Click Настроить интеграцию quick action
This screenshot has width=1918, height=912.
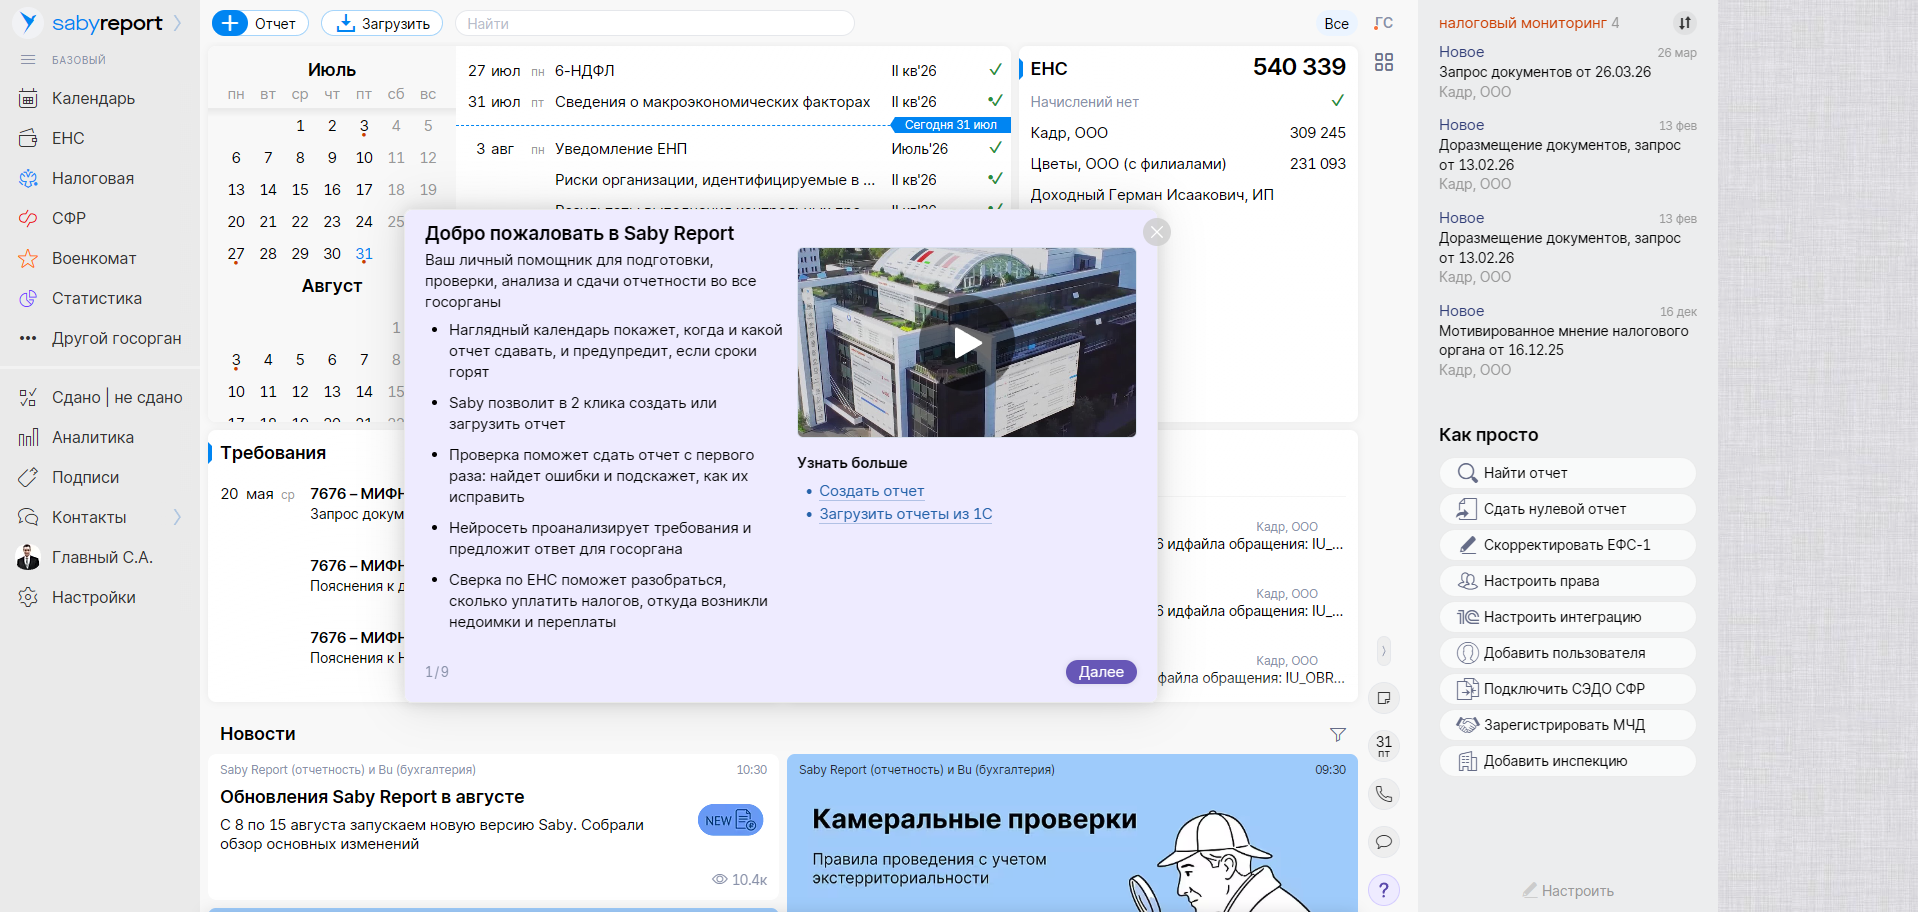[x=1567, y=617]
